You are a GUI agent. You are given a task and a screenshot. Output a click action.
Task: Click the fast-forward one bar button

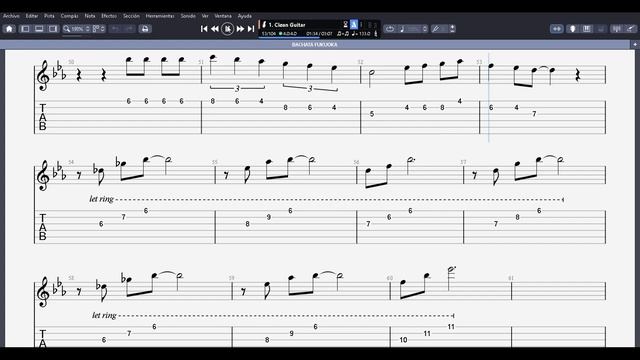pos(240,29)
